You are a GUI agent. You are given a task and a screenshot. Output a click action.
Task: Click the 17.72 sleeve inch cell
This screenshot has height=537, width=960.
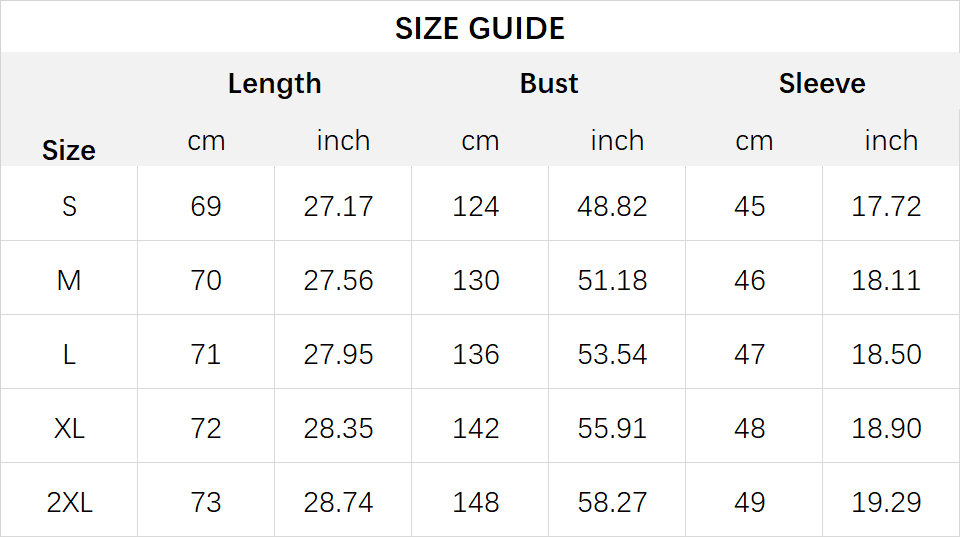point(887,206)
